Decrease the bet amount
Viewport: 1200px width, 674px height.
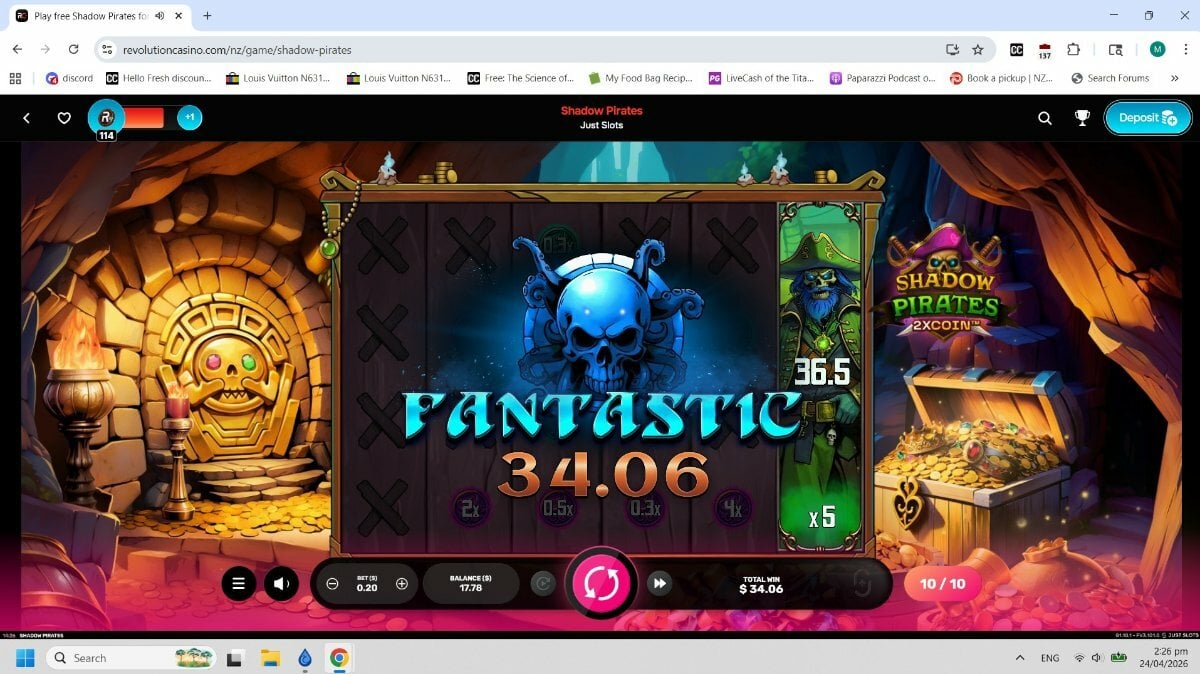(333, 584)
